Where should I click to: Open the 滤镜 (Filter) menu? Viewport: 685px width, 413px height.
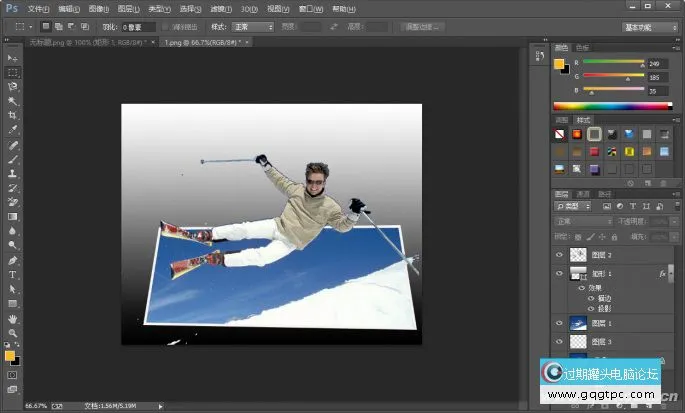pos(218,8)
